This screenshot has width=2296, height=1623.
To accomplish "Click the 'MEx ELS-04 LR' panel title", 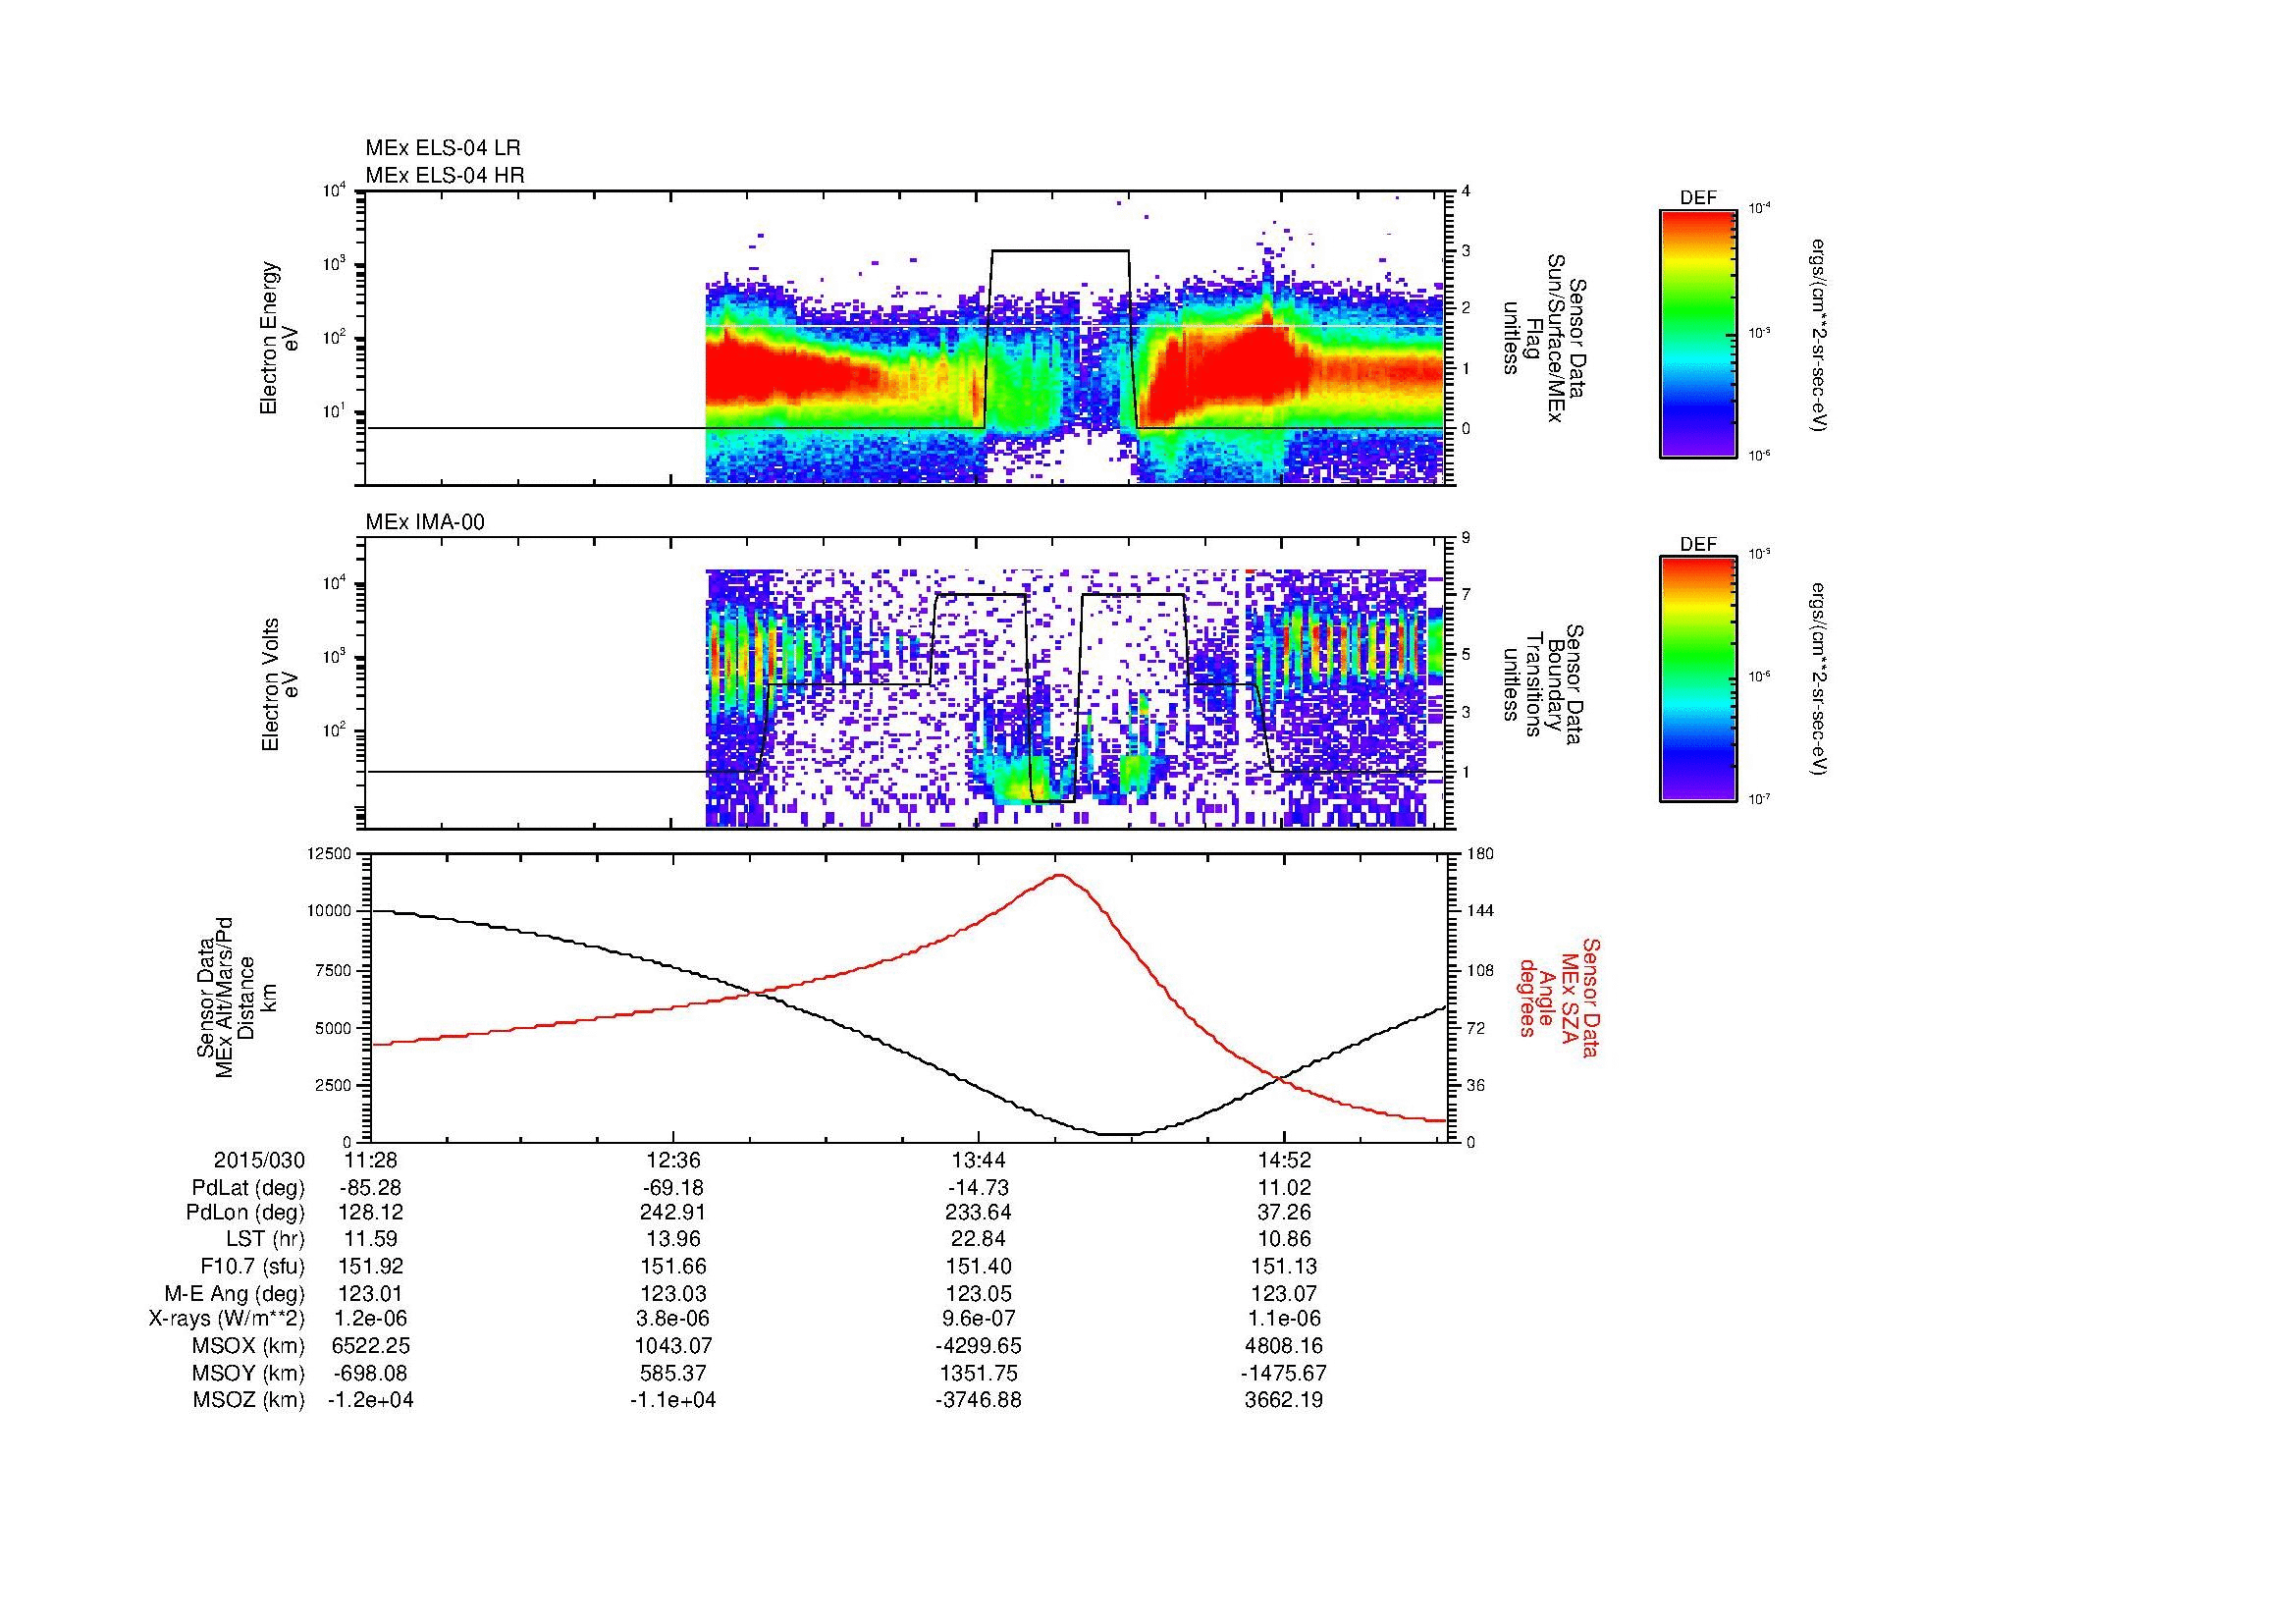I will click(x=443, y=148).
